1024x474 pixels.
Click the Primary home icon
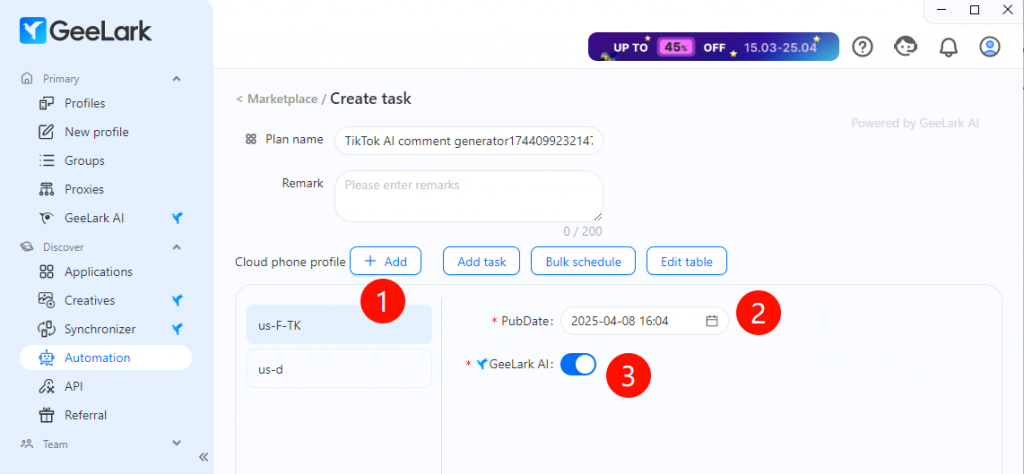pos(27,78)
